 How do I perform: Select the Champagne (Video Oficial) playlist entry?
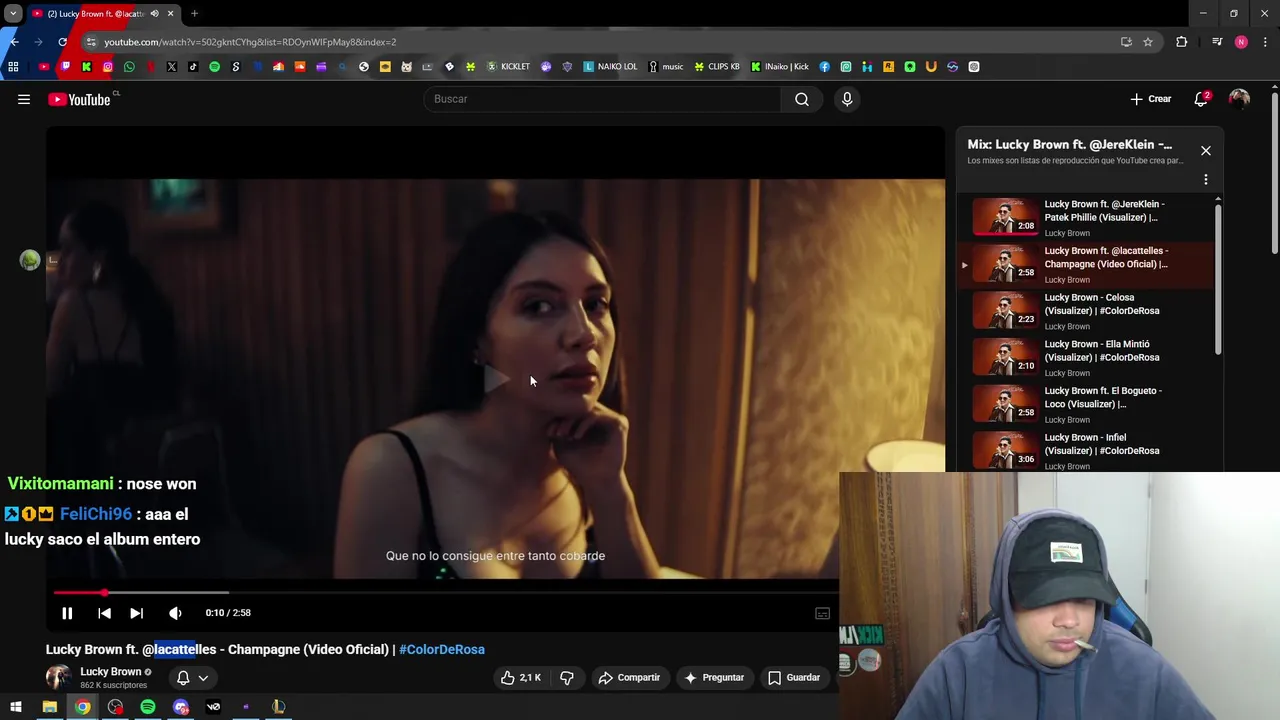1088,264
